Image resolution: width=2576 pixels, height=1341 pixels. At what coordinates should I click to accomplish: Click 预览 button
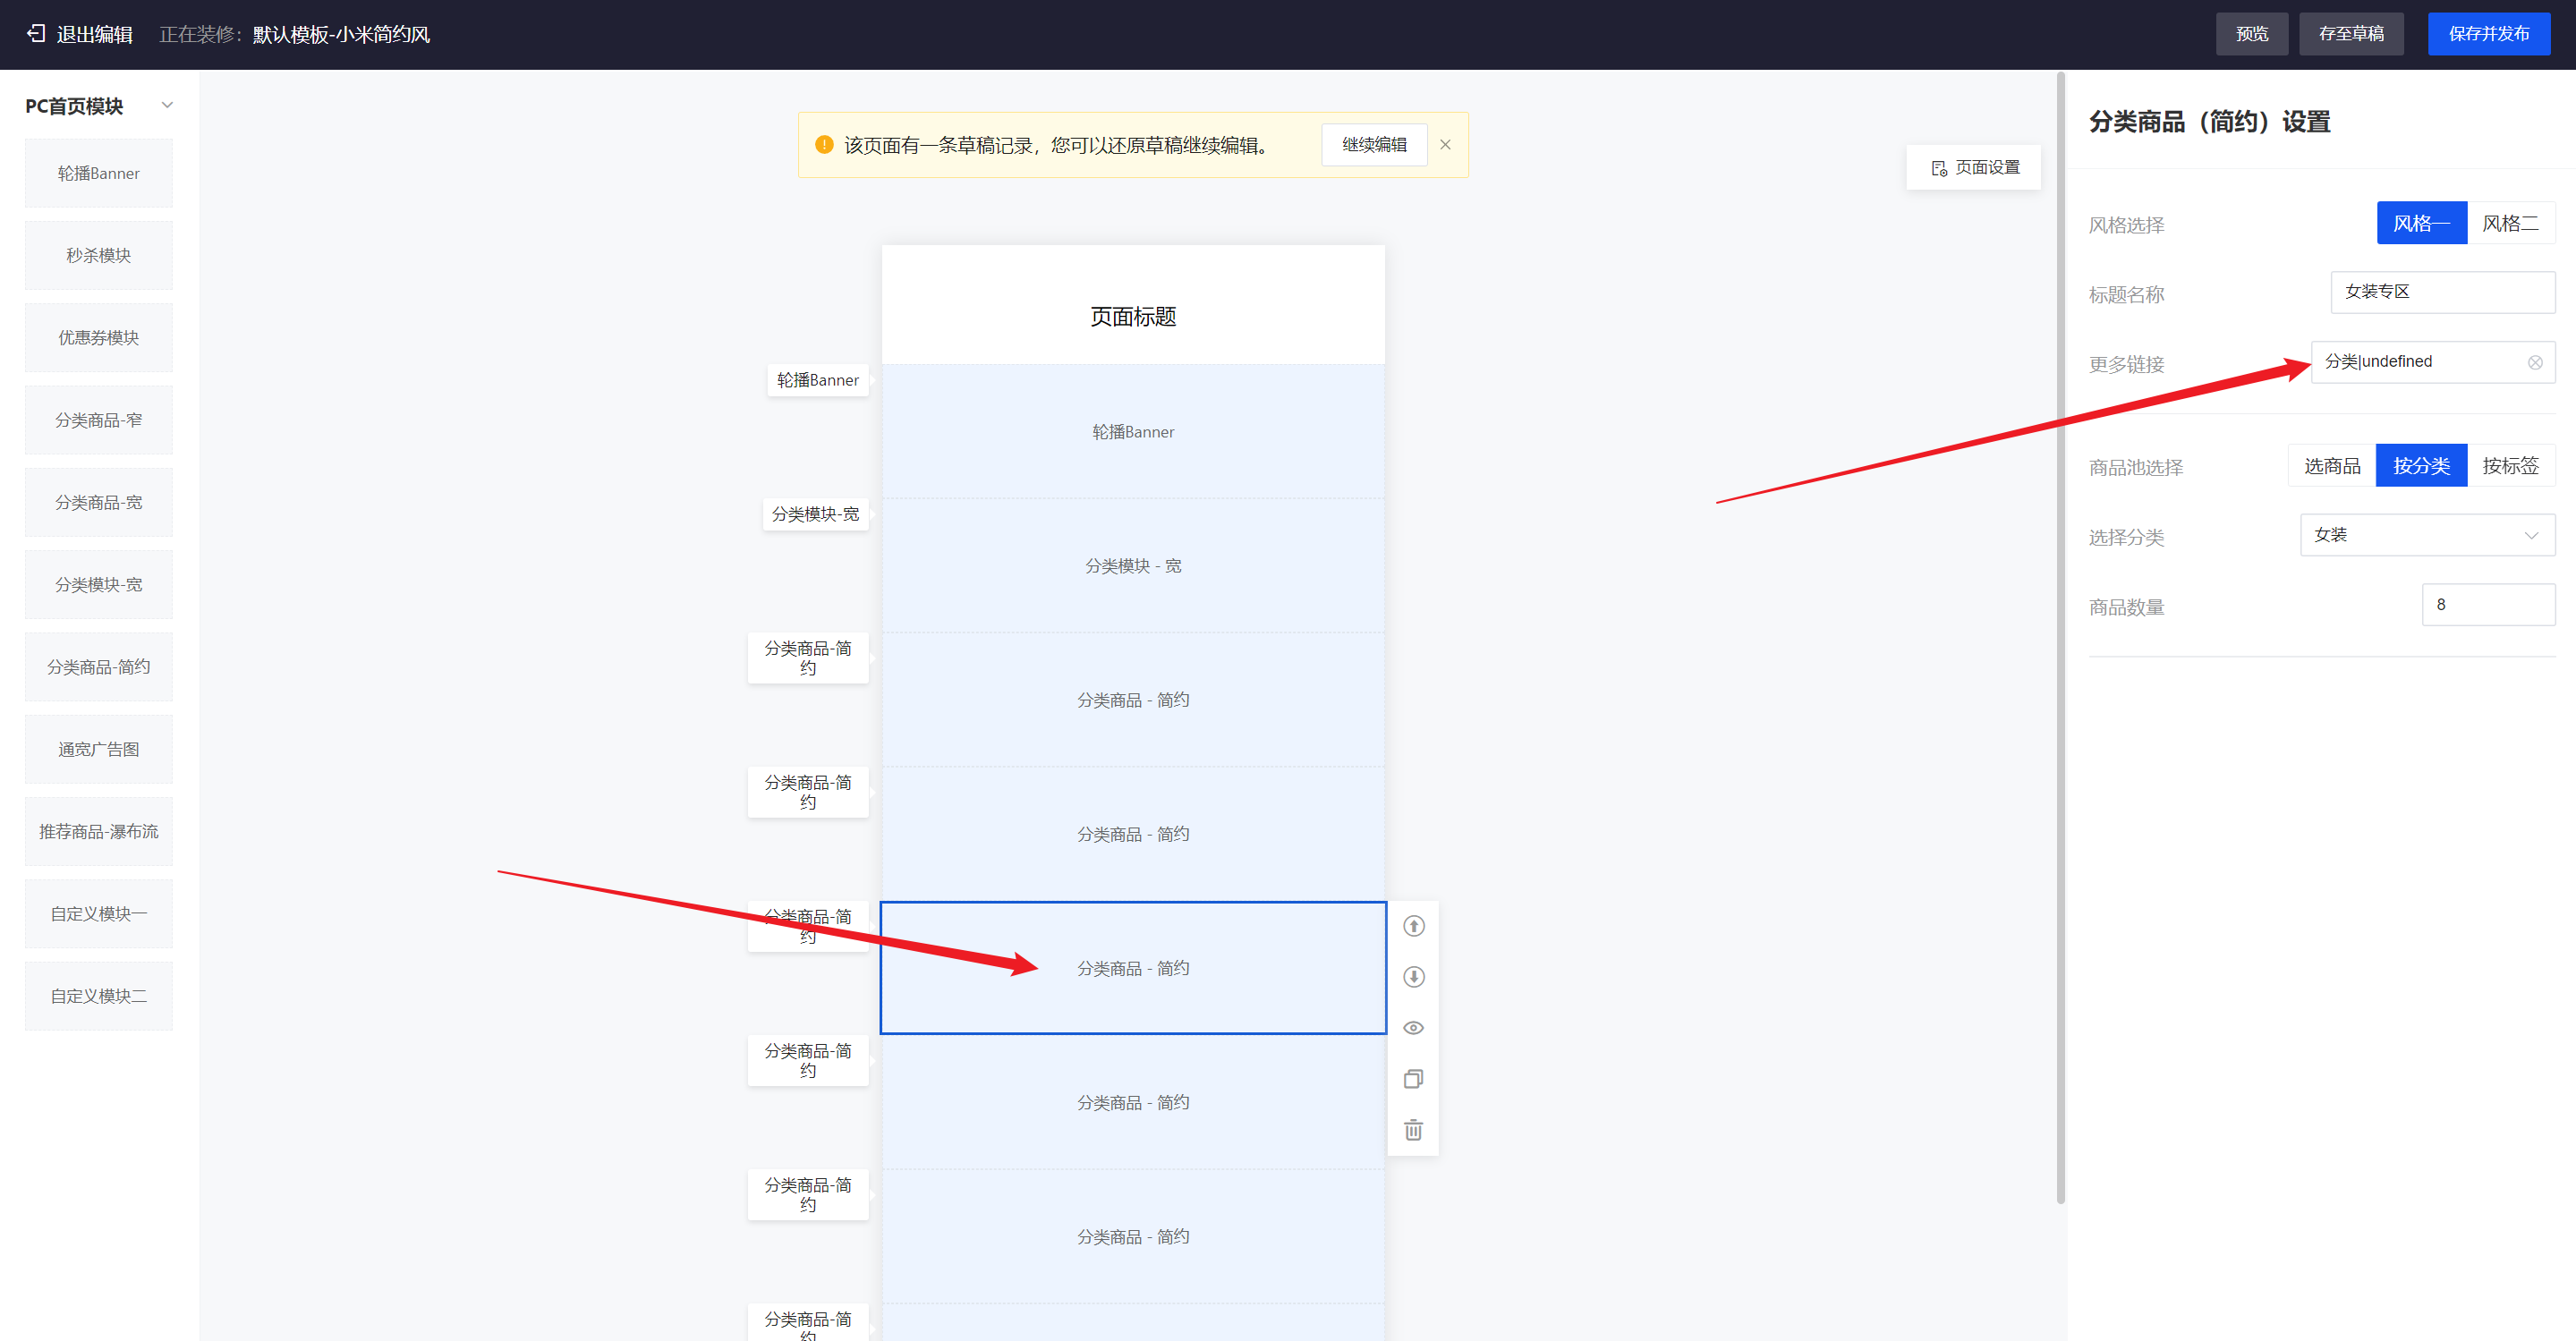click(2251, 34)
